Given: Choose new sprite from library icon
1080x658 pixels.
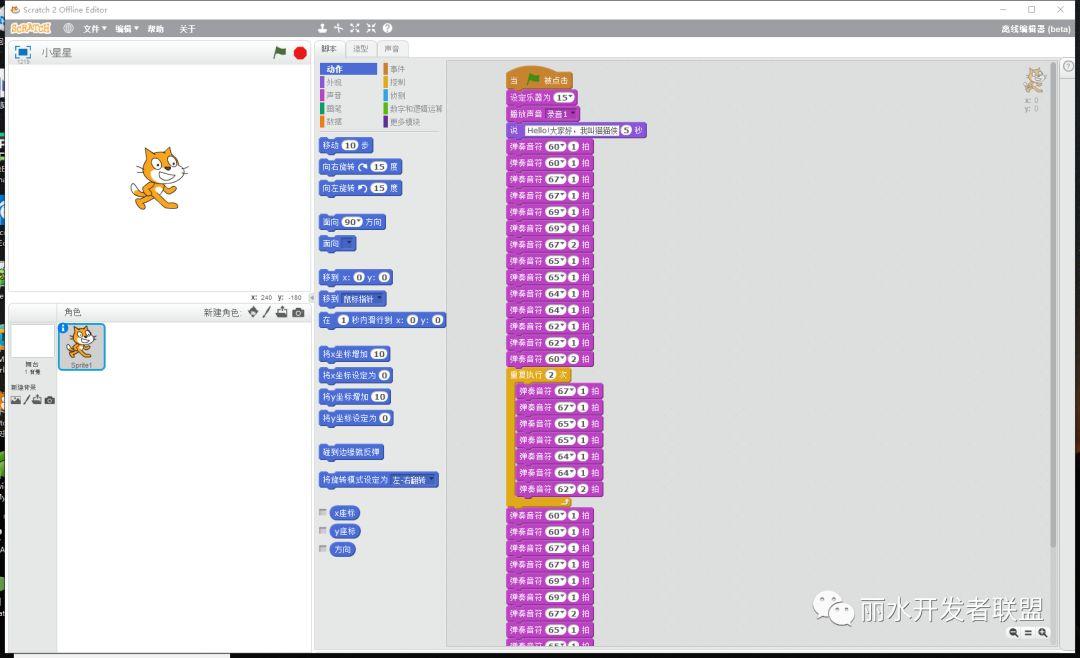Looking at the screenshot, I should (x=253, y=312).
